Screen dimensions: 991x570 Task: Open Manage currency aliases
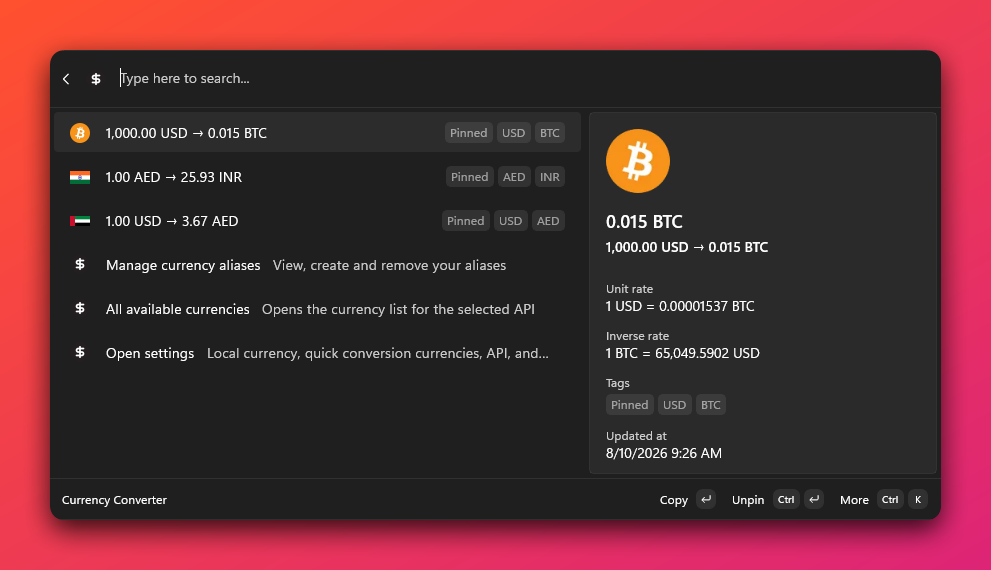click(x=317, y=265)
